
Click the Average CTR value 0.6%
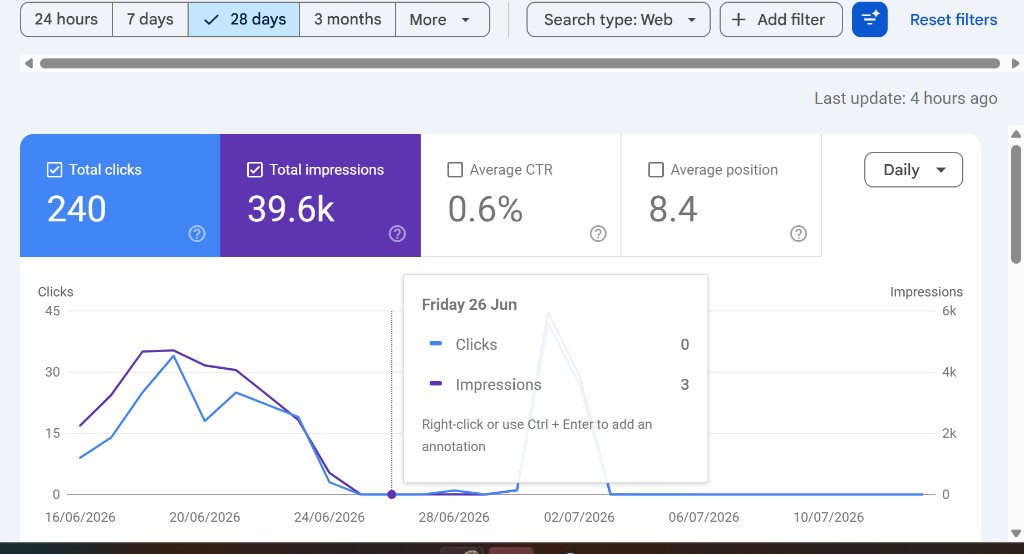485,210
